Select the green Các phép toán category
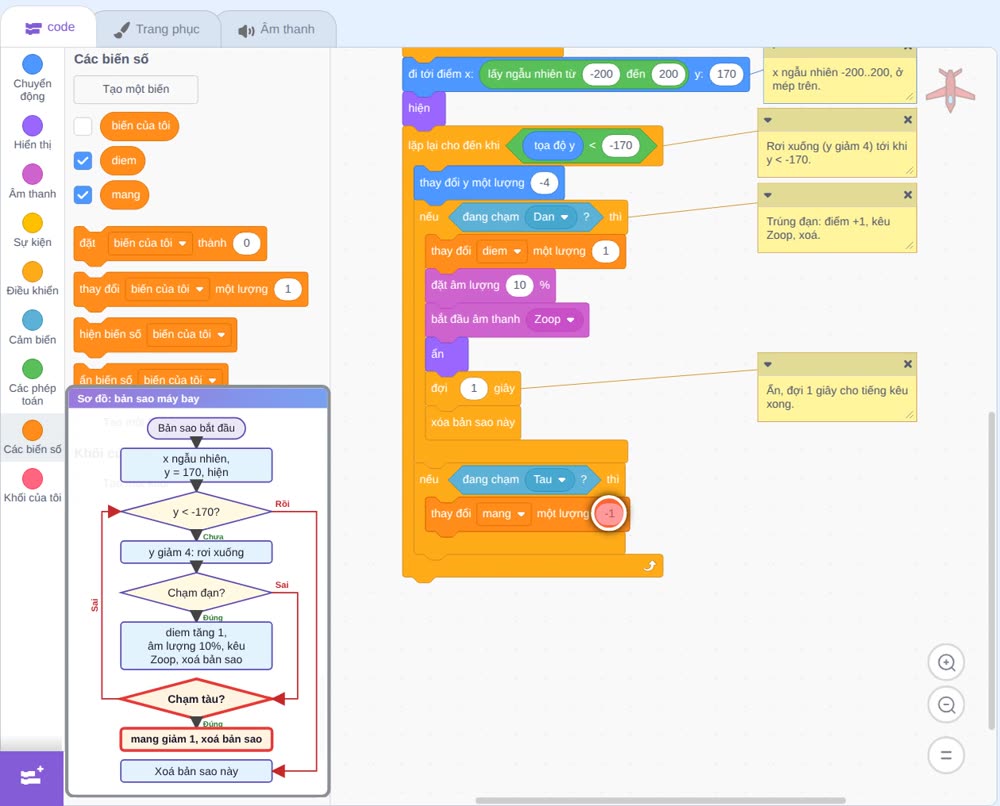 pos(33,369)
